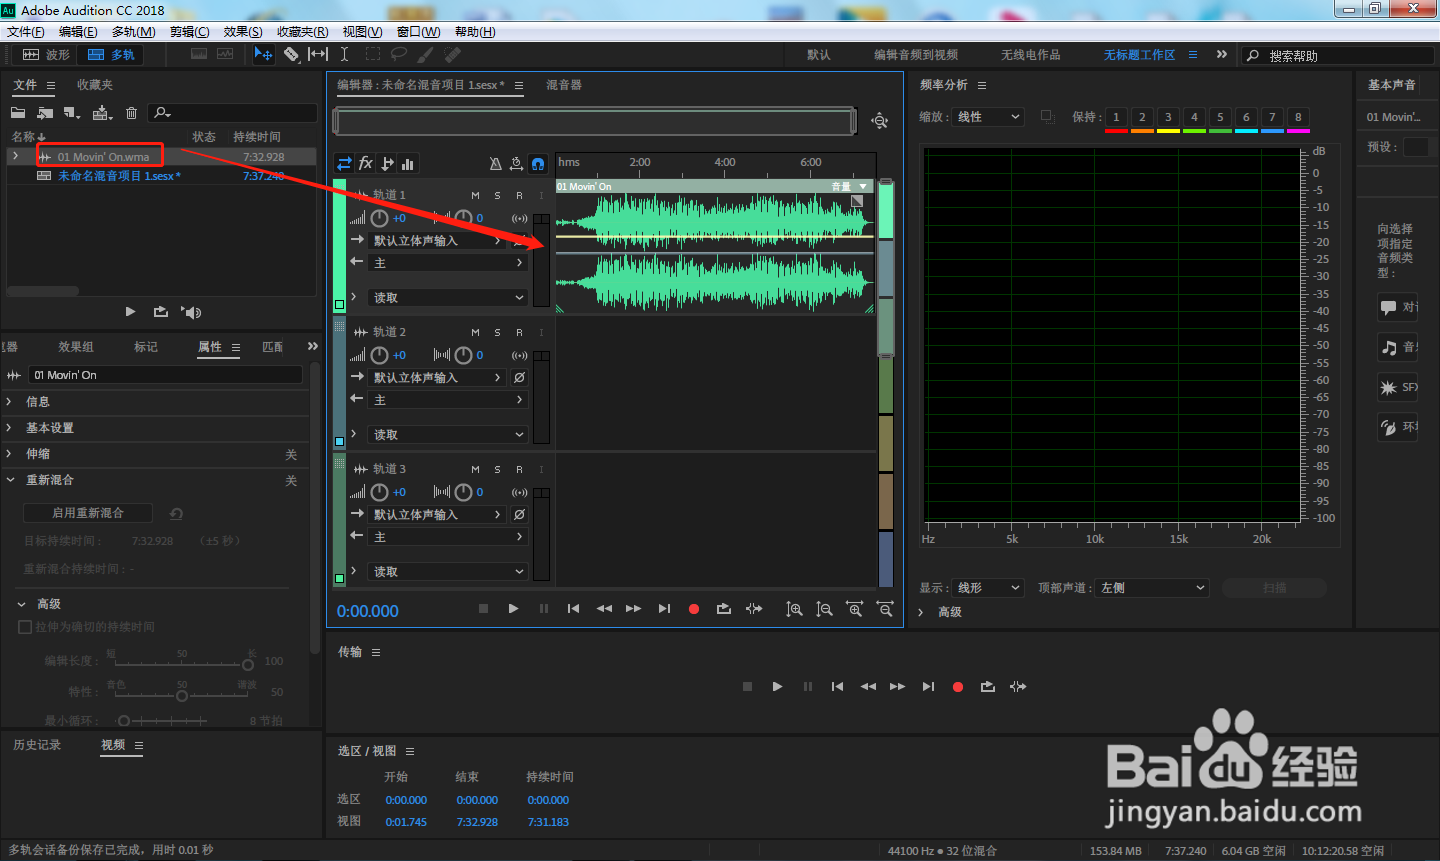The width and height of the screenshot is (1440, 861).
Task: Click the files panel autoplay speaker icon
Action: (x=191, y=312)
